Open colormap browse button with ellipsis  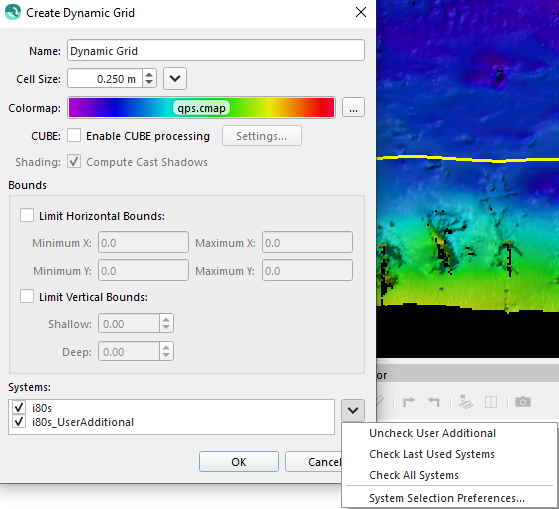353,107
